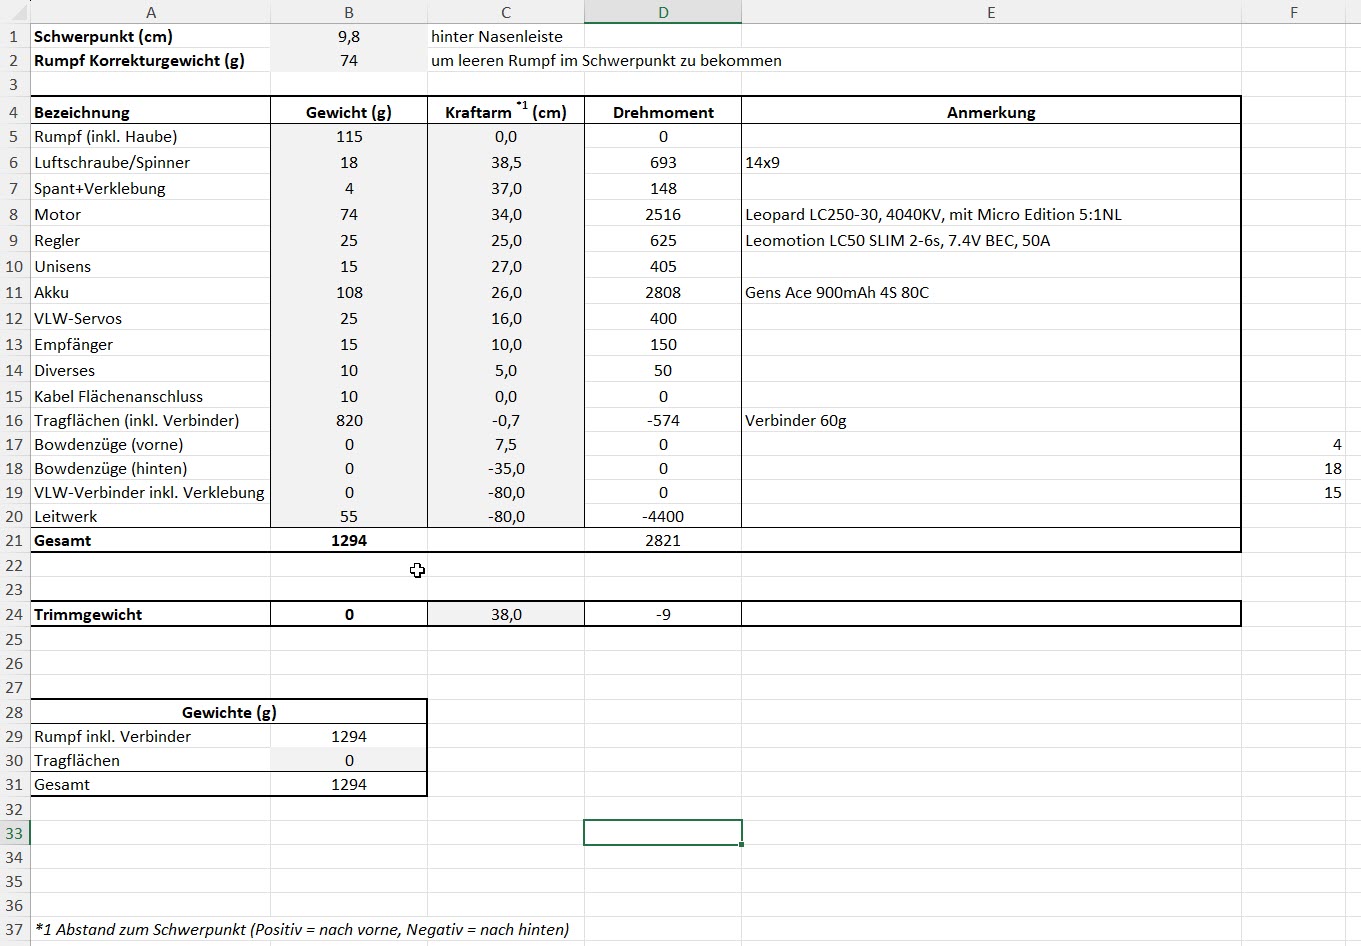
Task: Select the Trimmgewicht Kraftarm 38,0 cell
Action: pyautogui.click(x=506, y=614)
